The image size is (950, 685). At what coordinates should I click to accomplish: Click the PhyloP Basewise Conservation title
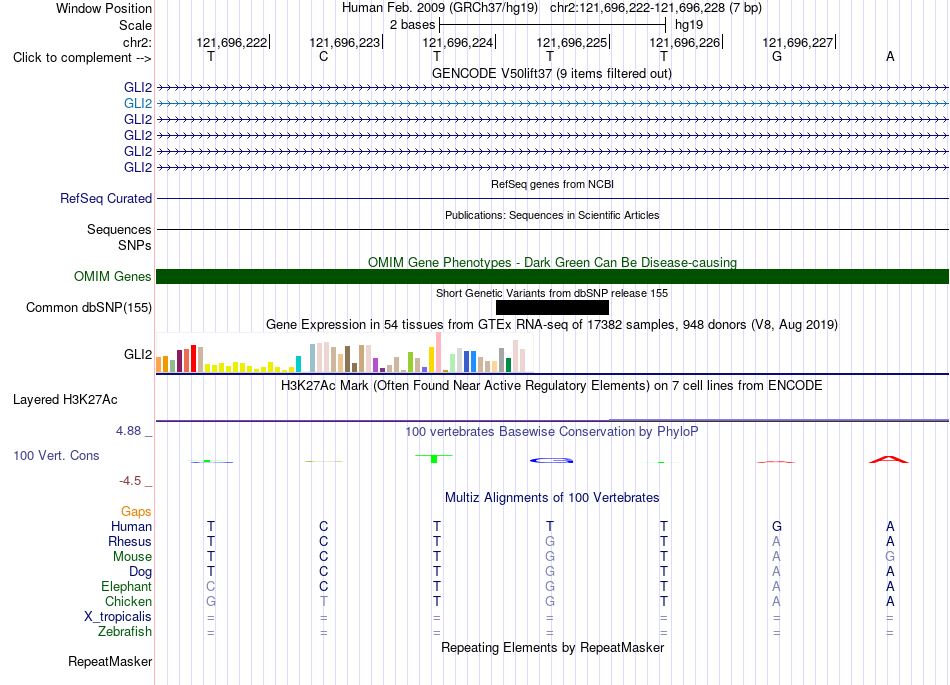(552, 432)
